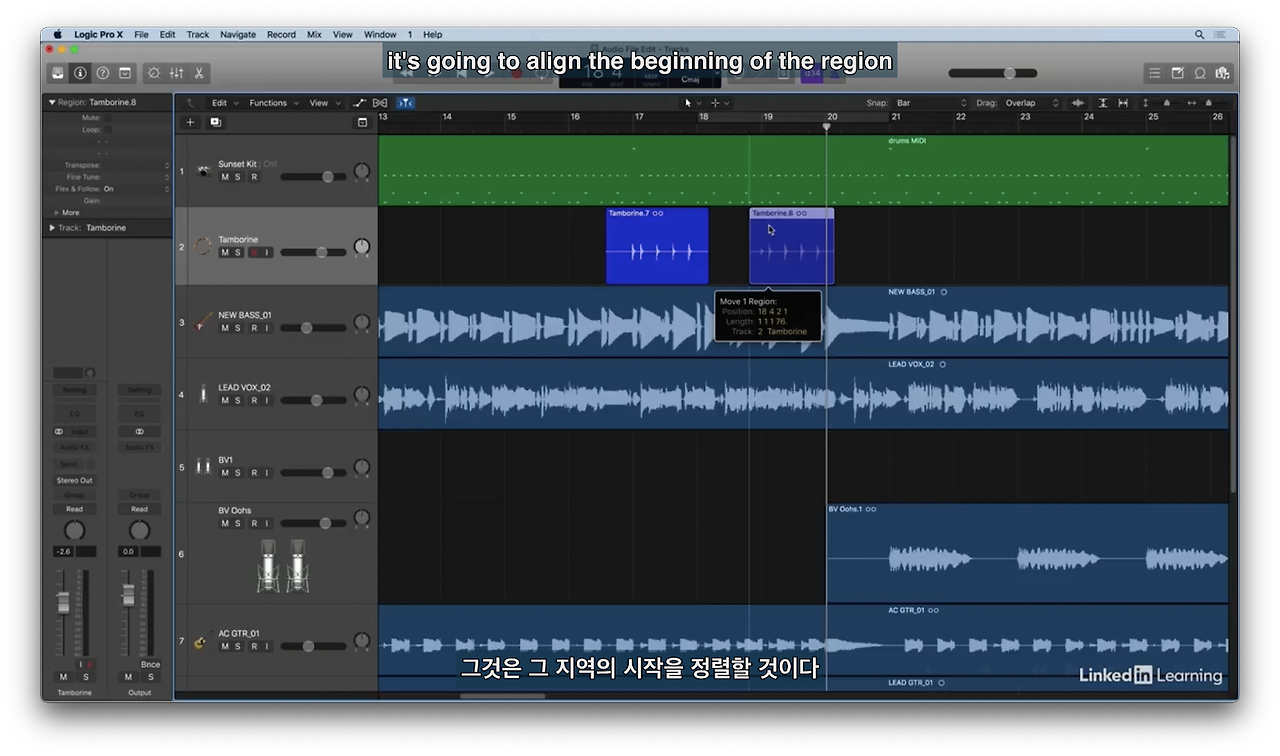Open the Functions dropdown menu
Viewport: 1280px width, 756px height.
272,103
